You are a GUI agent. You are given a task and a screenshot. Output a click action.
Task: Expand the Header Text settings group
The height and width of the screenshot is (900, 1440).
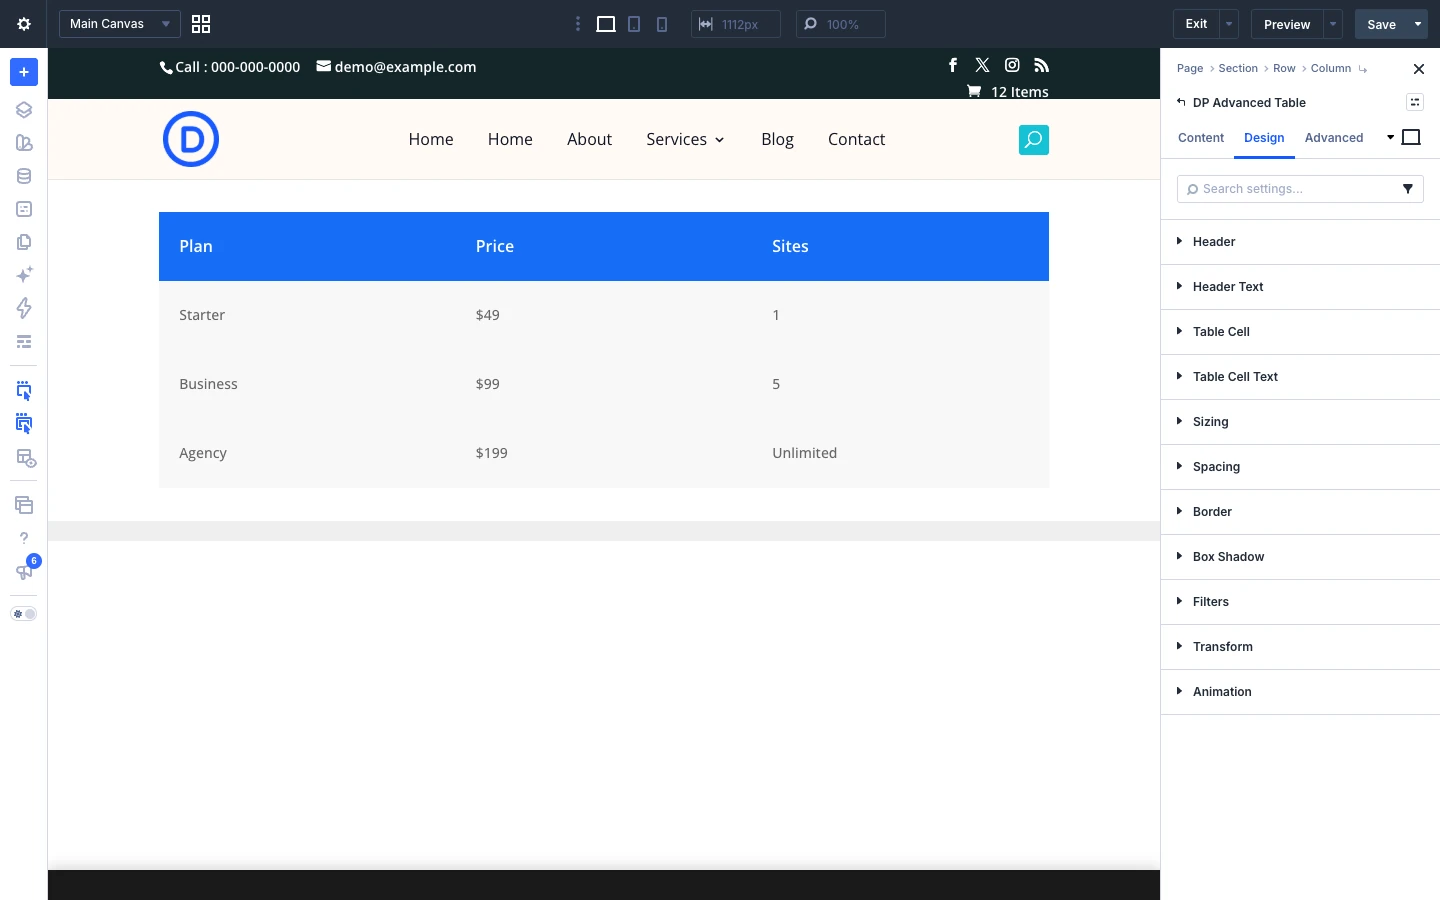(1300, 287)
